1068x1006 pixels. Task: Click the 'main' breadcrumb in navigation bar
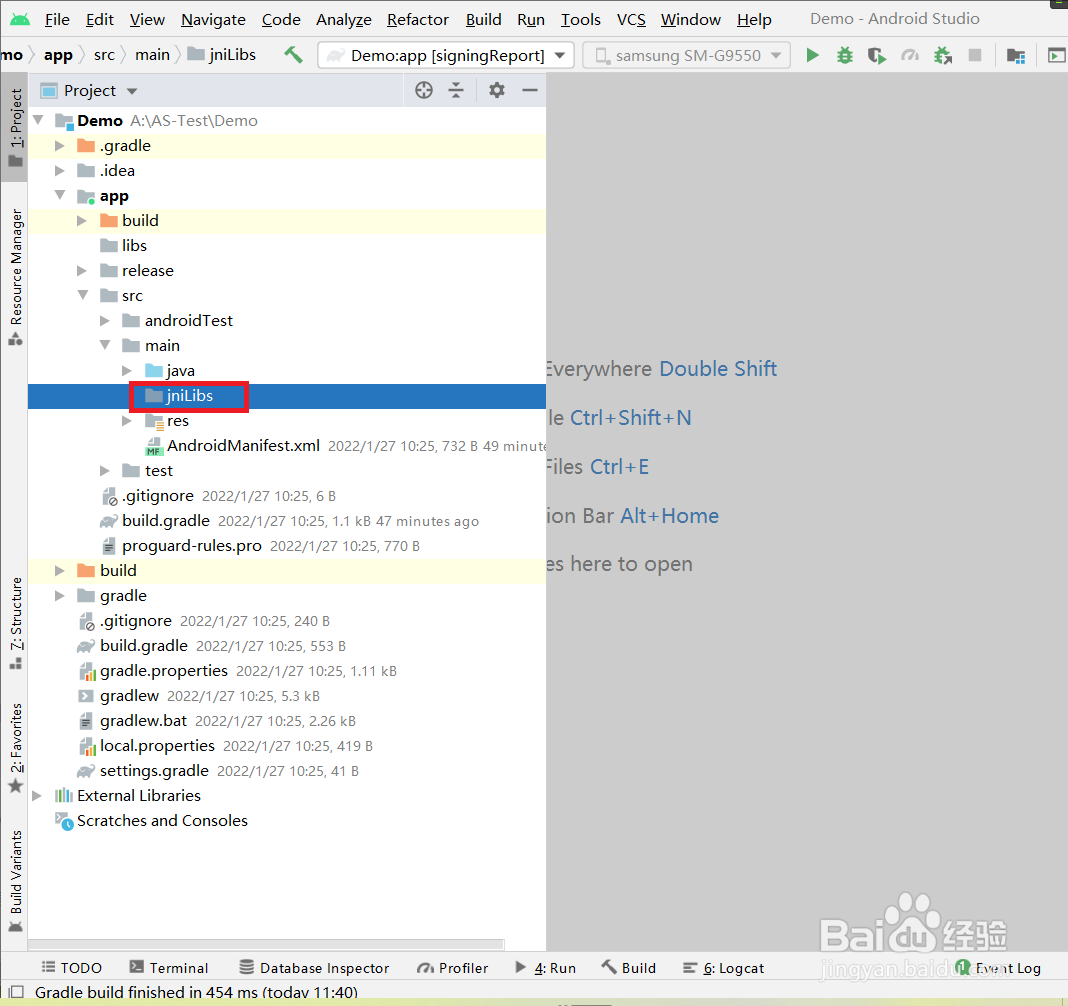pos(153,54)
